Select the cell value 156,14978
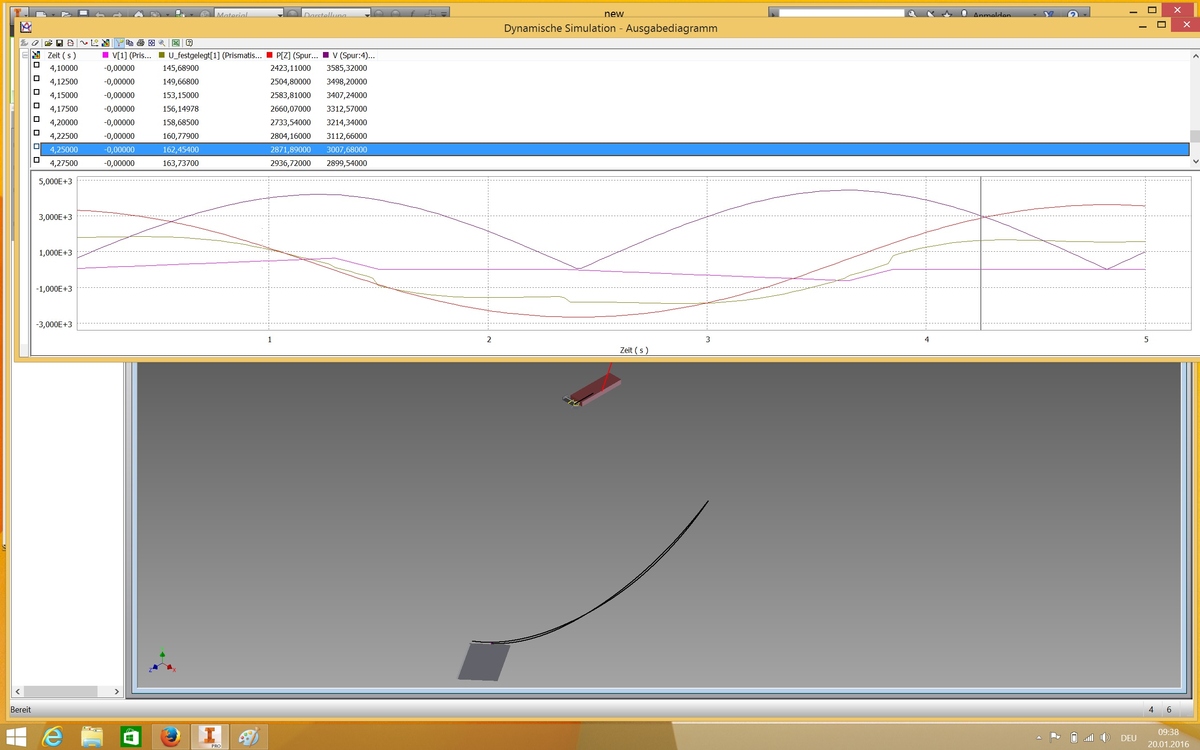Viewport: 1200px width, 750px height. [181, 107]
